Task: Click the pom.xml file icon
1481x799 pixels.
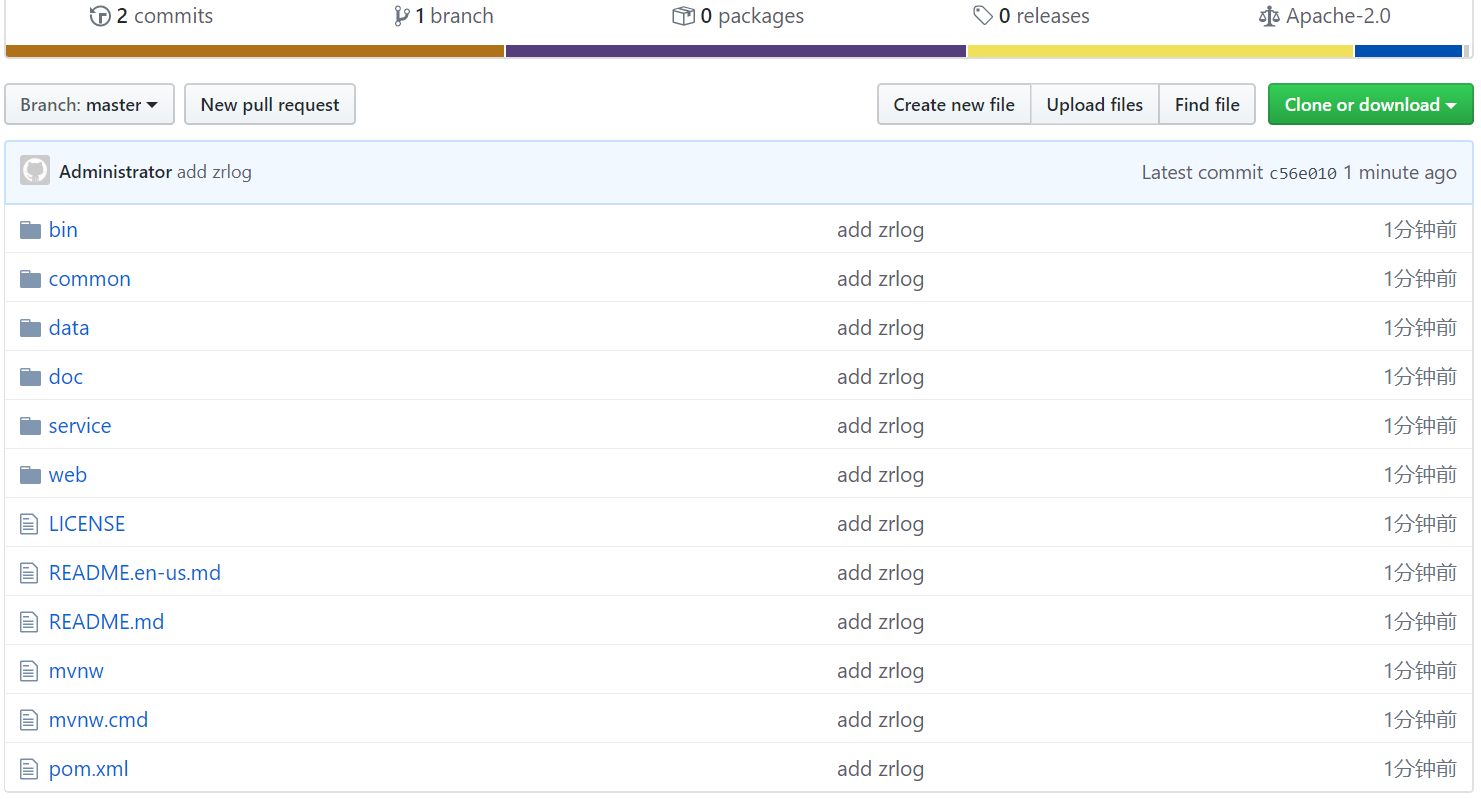Action: pos(29,769)
